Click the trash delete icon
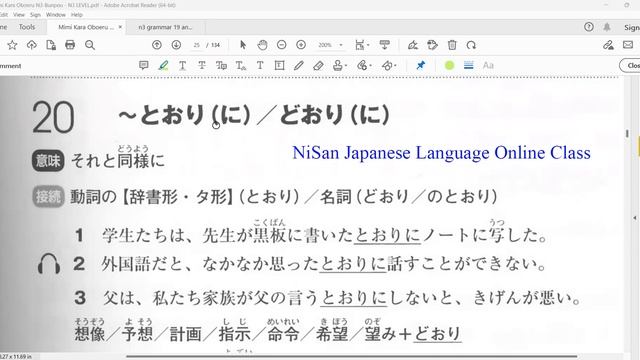 (452, 45)
